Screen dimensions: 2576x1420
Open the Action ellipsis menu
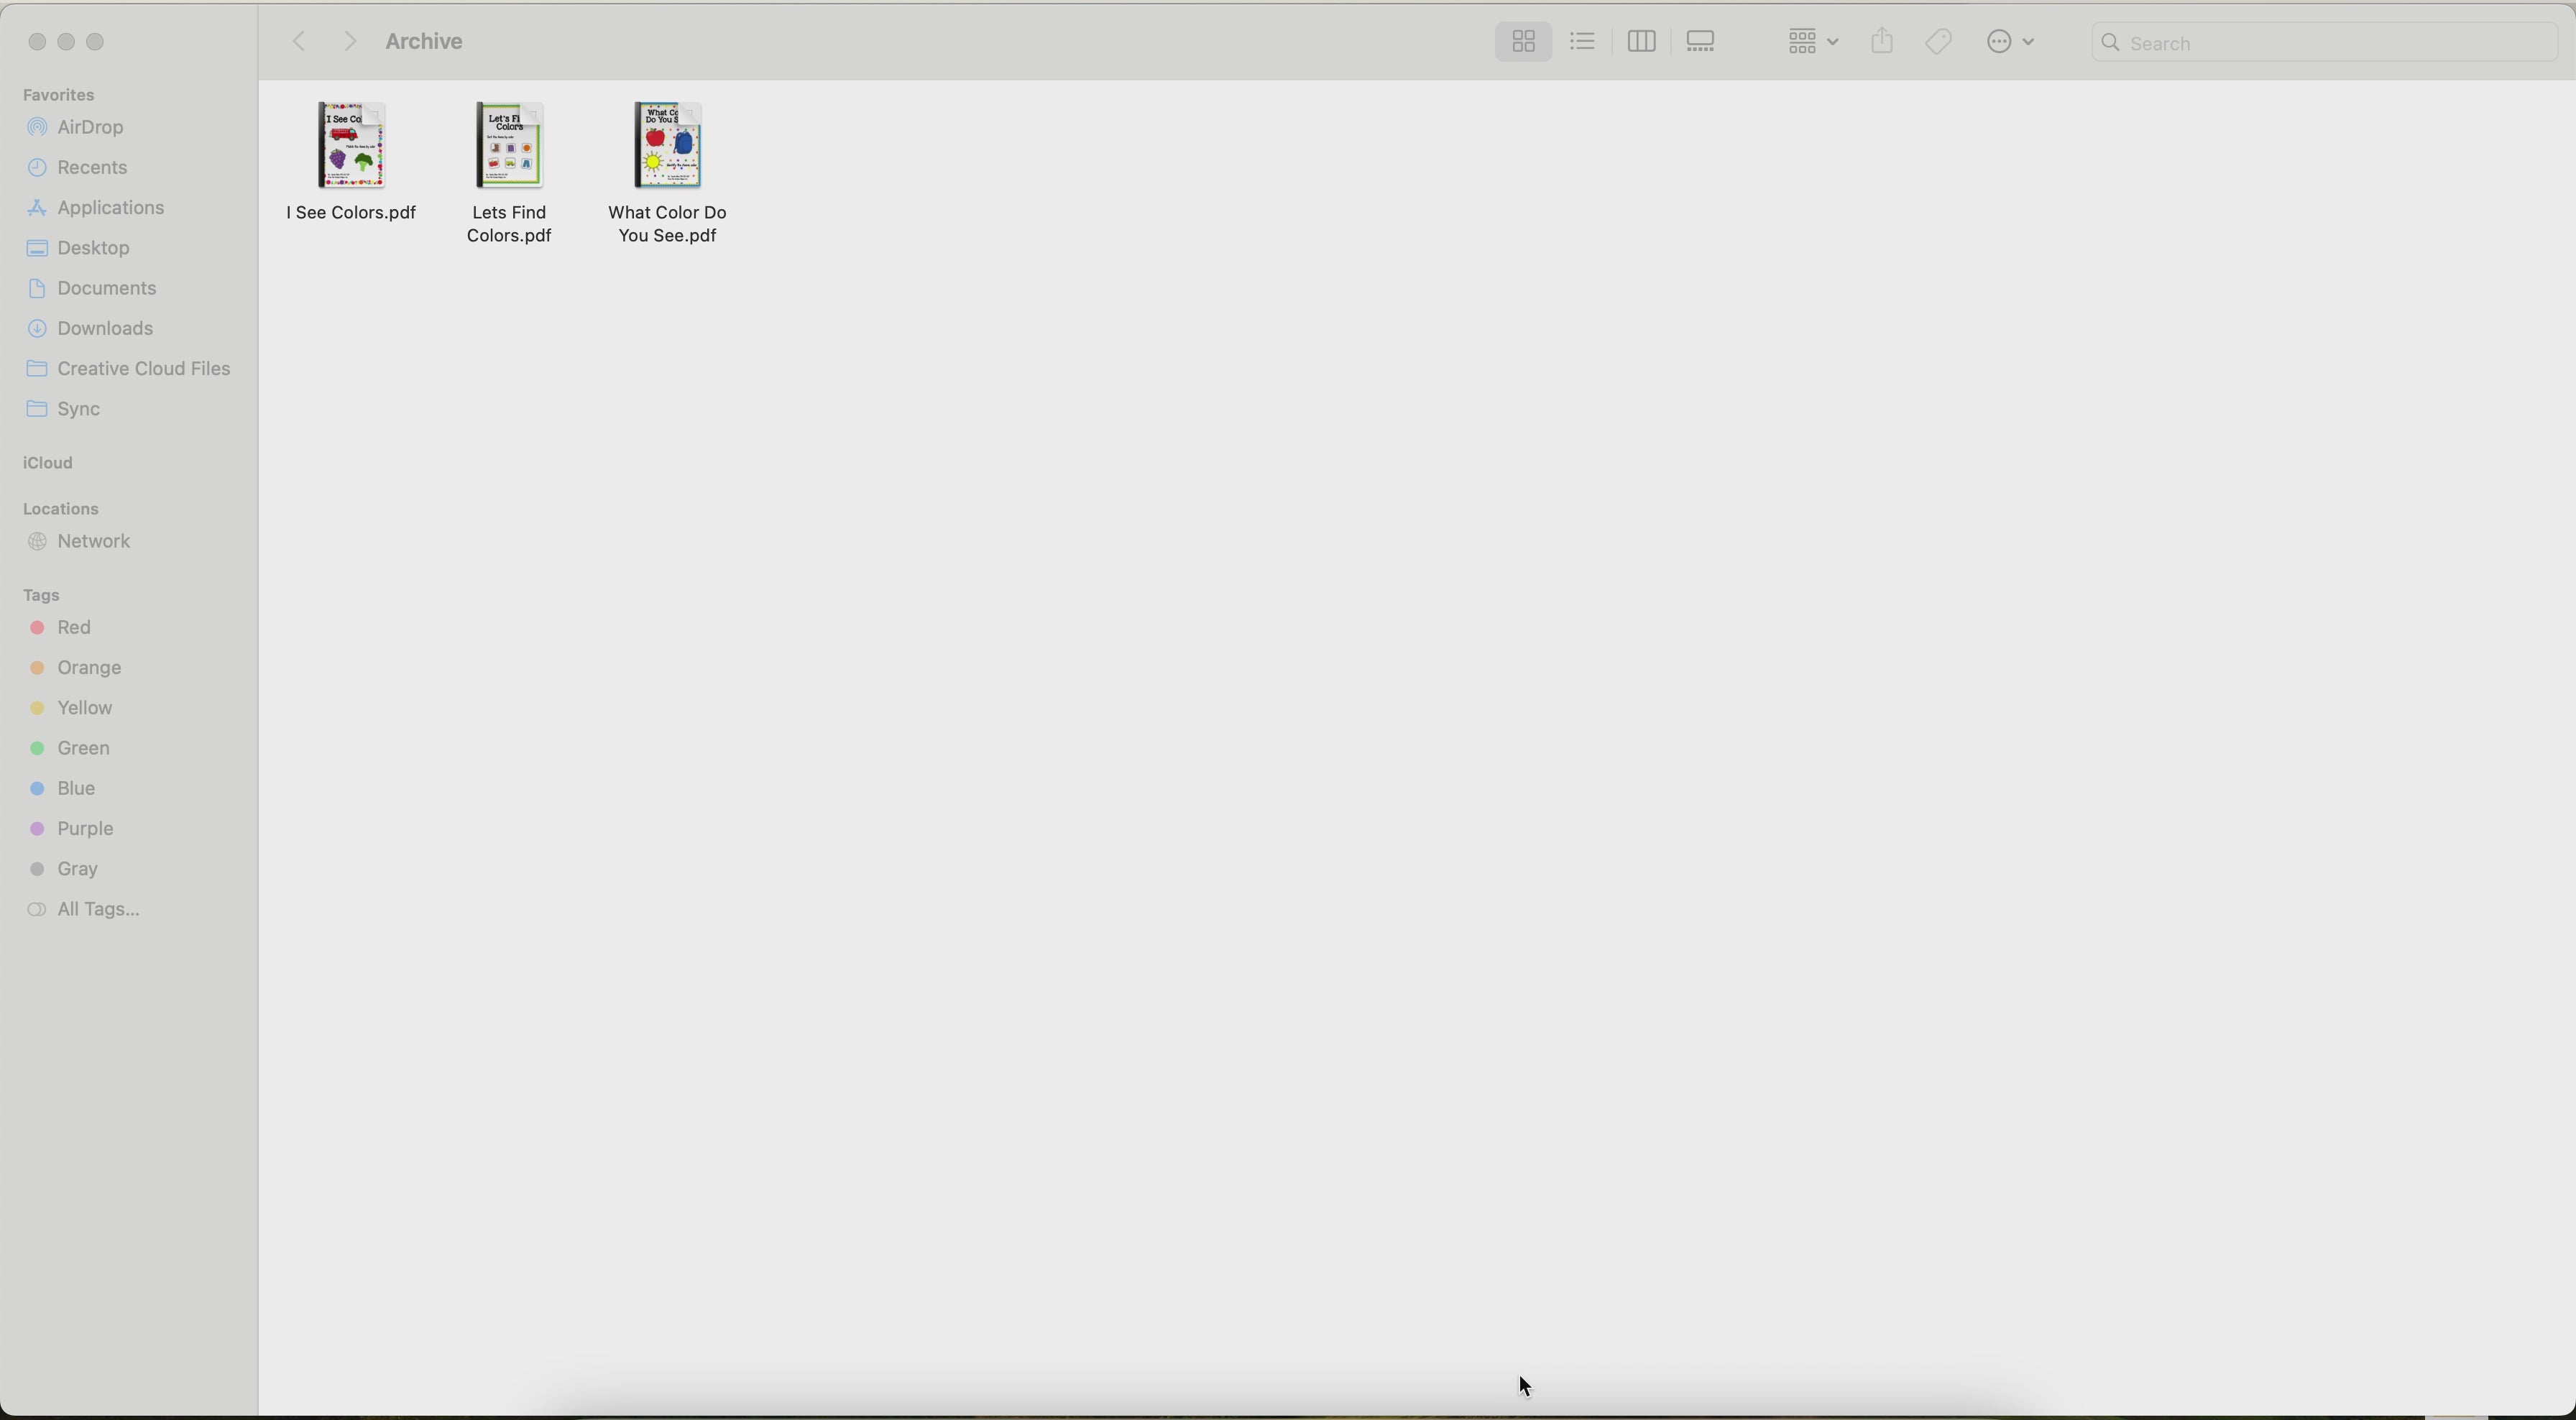(x=2010, y=42)
